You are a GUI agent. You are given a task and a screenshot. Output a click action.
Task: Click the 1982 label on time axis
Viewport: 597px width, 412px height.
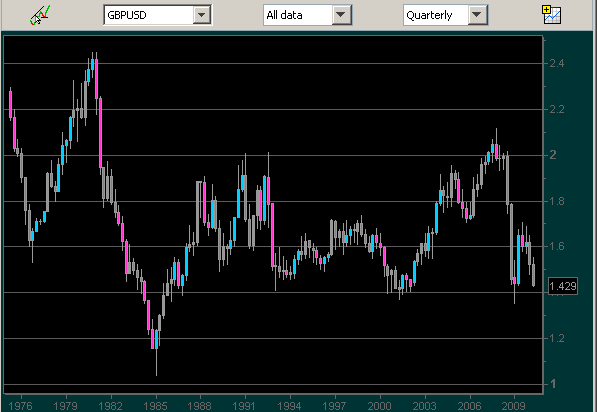click(110, 406)
